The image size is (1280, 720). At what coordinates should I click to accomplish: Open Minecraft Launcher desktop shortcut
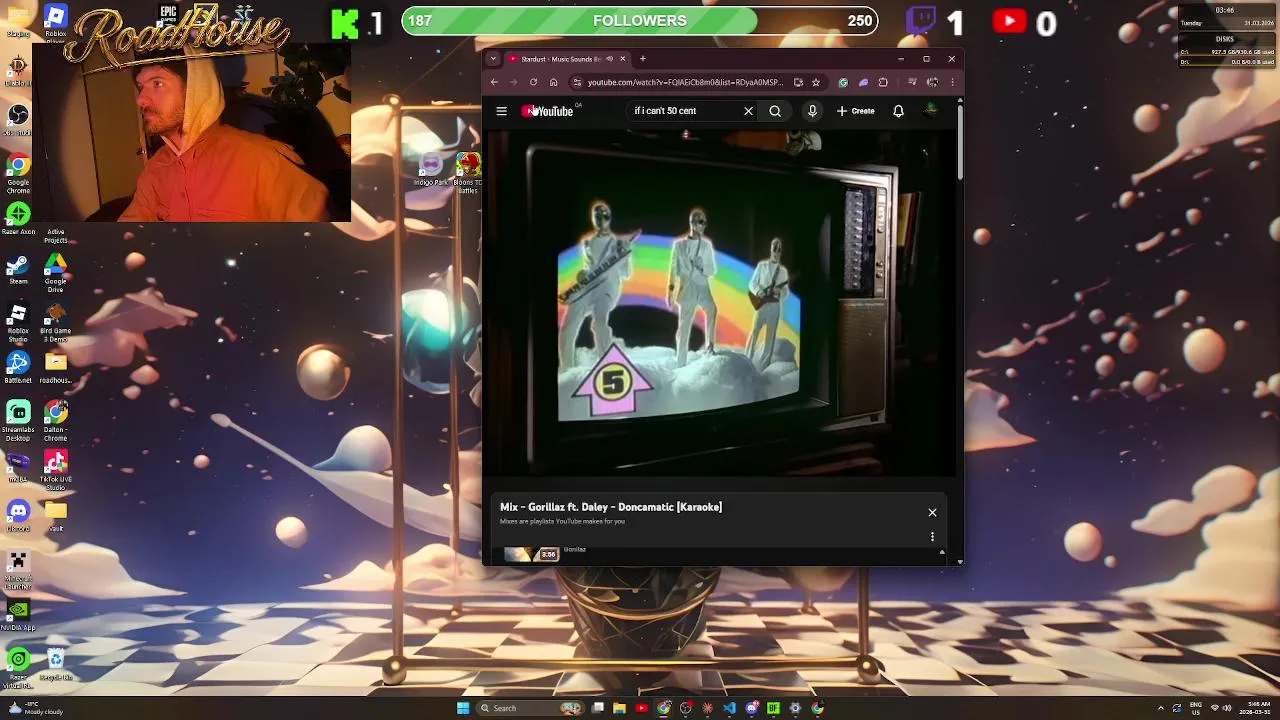click(19, 568)
